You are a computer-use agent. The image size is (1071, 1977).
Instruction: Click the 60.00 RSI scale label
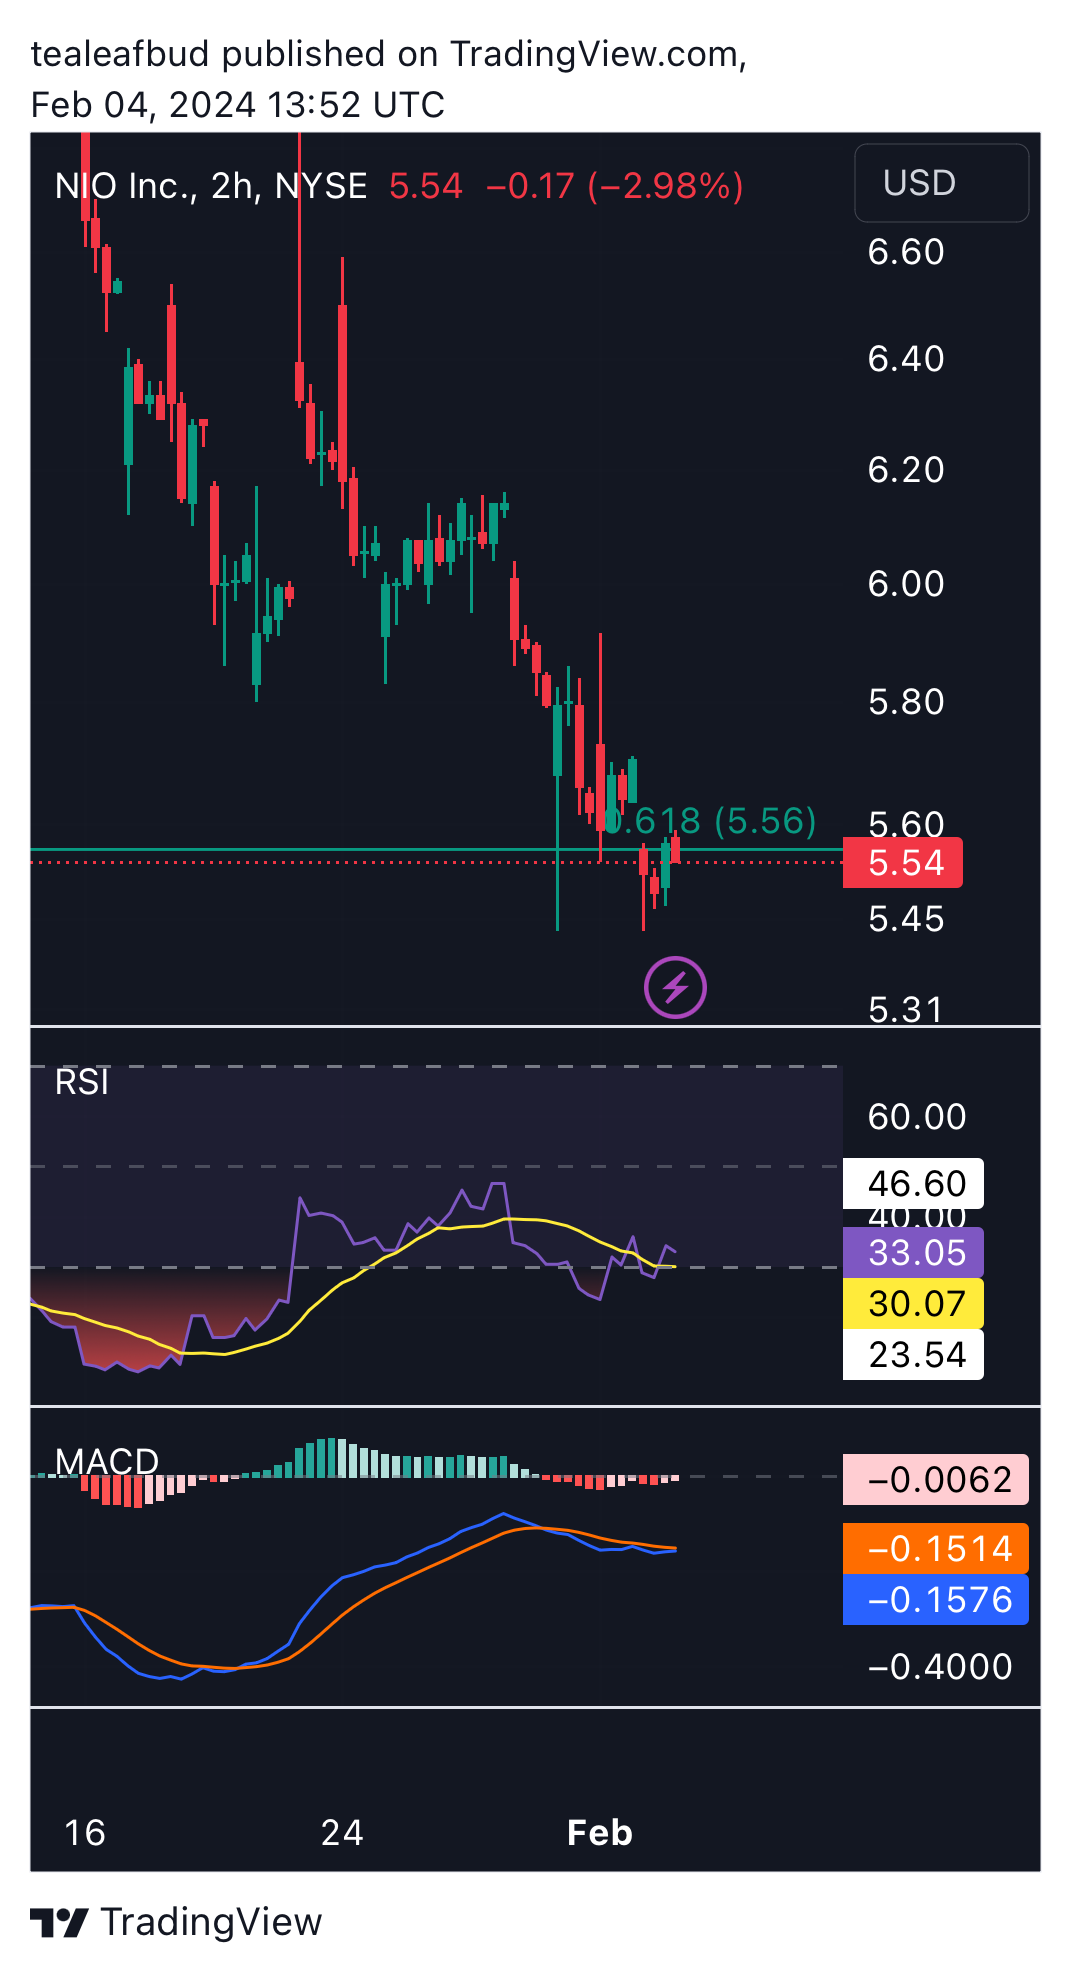click(x=917, y=1117)
